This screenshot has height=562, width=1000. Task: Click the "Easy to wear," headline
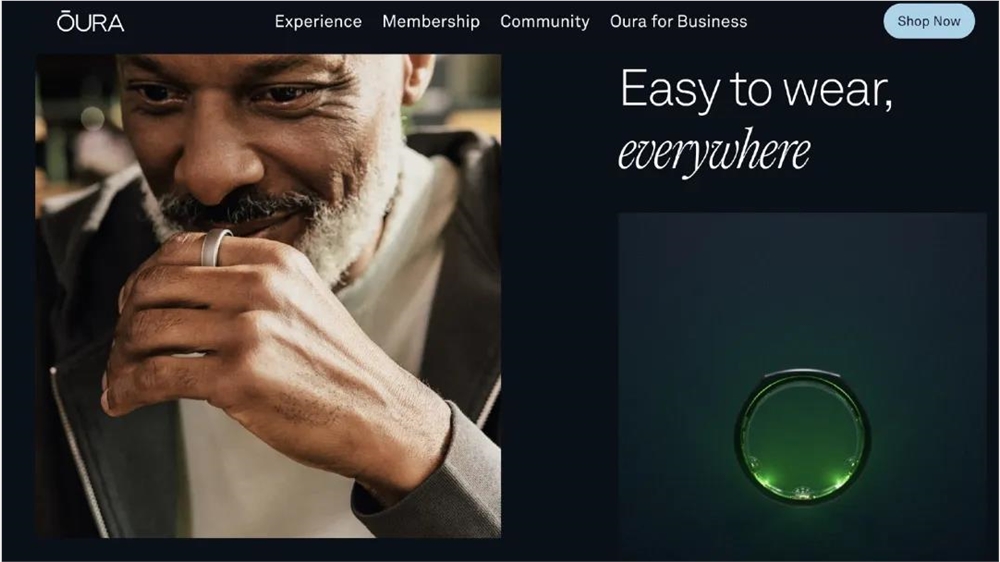(756, 89)
